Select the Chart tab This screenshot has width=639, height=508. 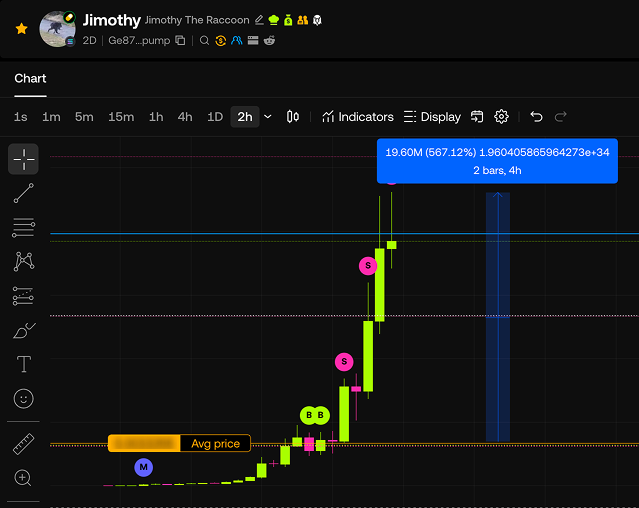coord(30,78)
